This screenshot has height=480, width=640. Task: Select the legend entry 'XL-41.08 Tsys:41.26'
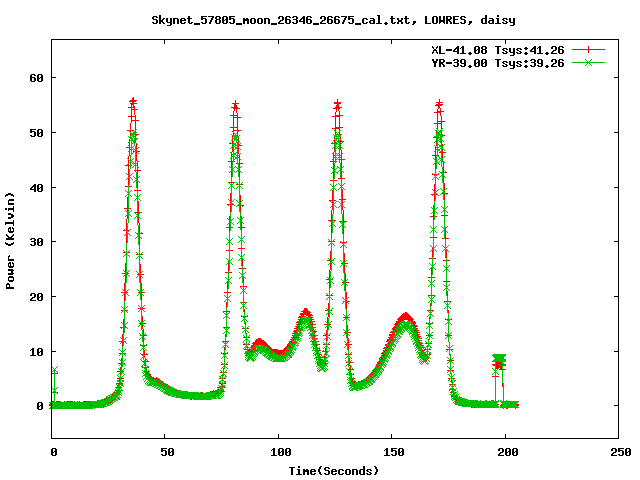point(498,50)
